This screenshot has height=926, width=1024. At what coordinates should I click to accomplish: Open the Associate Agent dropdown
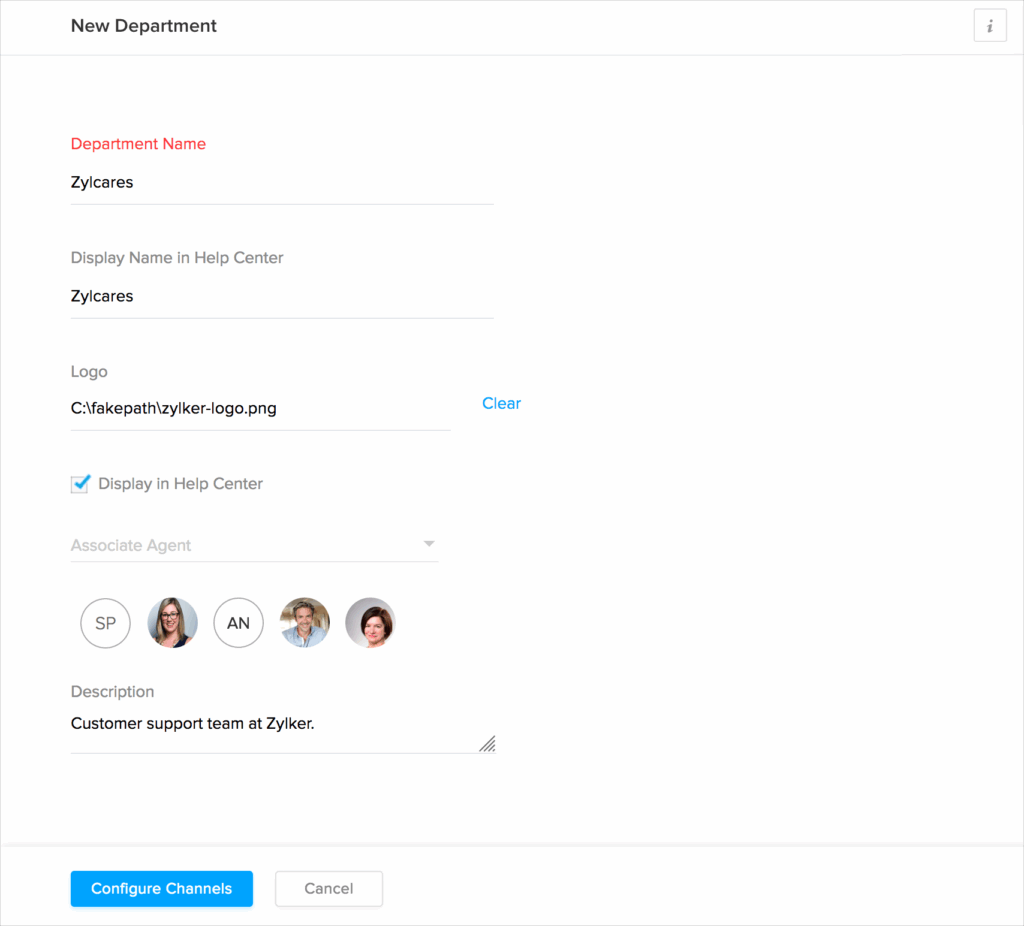pos(254,545)
